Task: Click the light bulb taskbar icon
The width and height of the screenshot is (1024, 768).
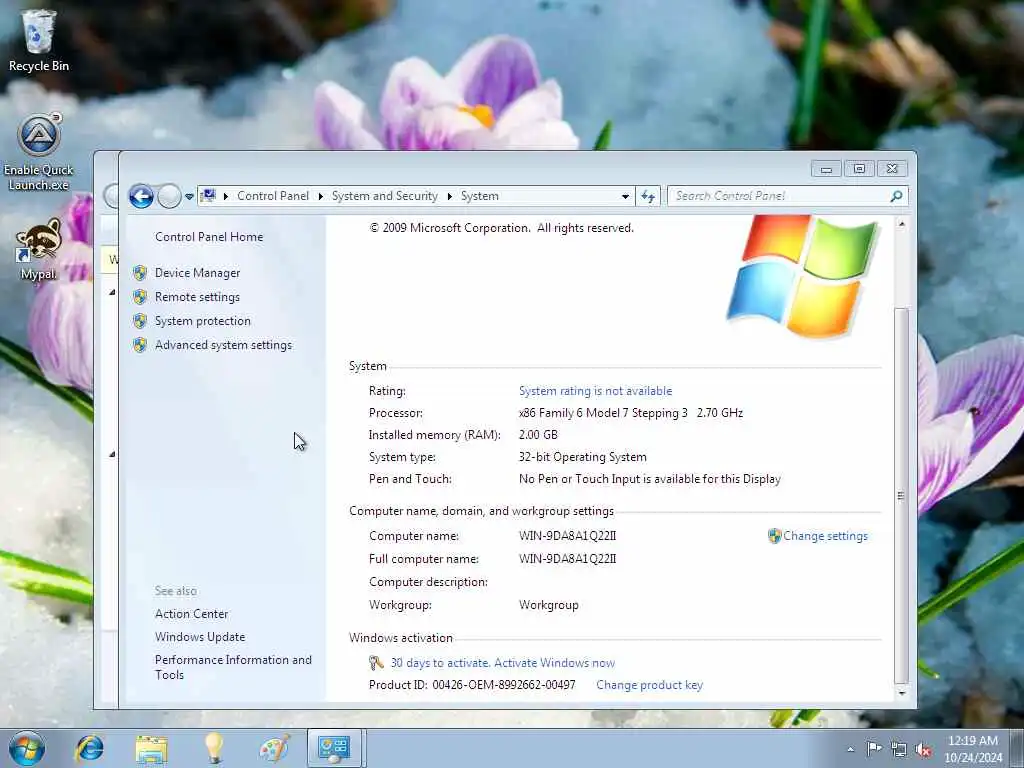Action: click(x=214, y=748)
